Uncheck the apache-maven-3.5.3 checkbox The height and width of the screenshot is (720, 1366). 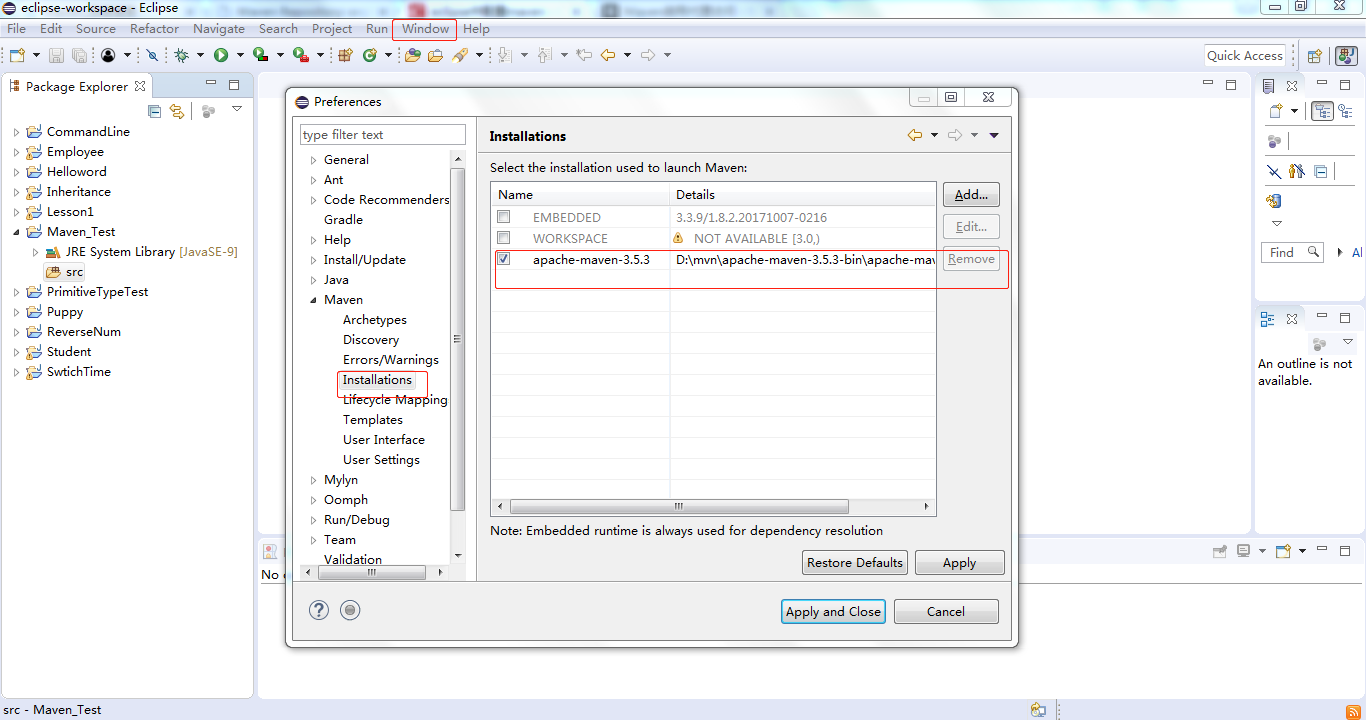504,259
